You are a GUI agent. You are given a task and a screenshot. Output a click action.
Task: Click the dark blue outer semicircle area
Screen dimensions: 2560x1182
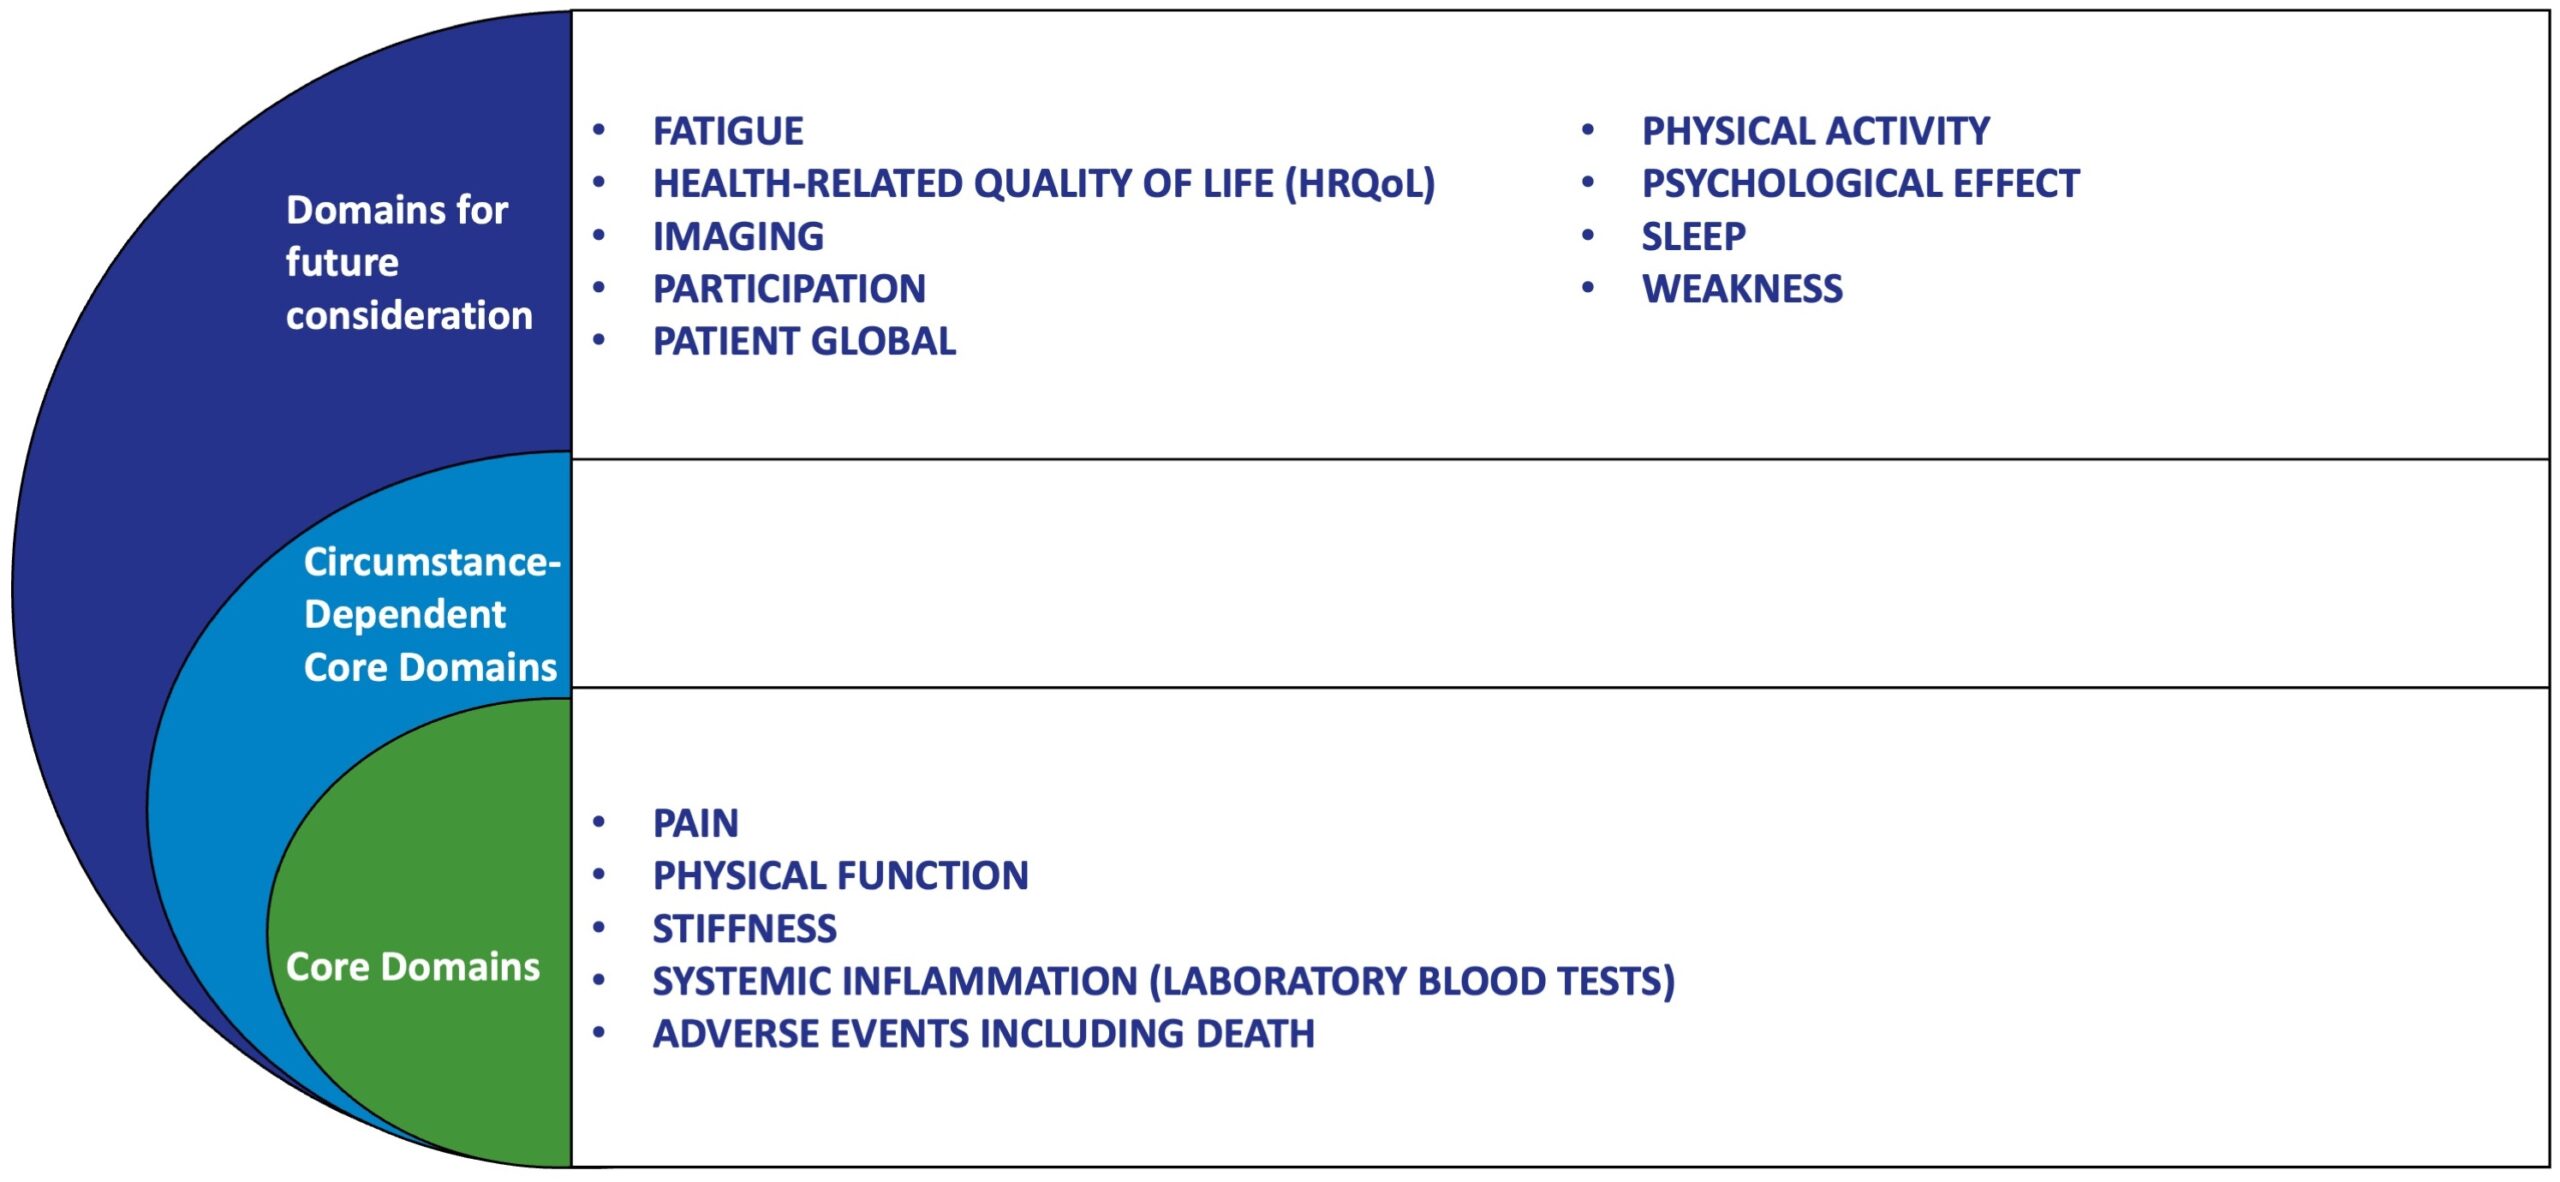click(x=150, y=450)
